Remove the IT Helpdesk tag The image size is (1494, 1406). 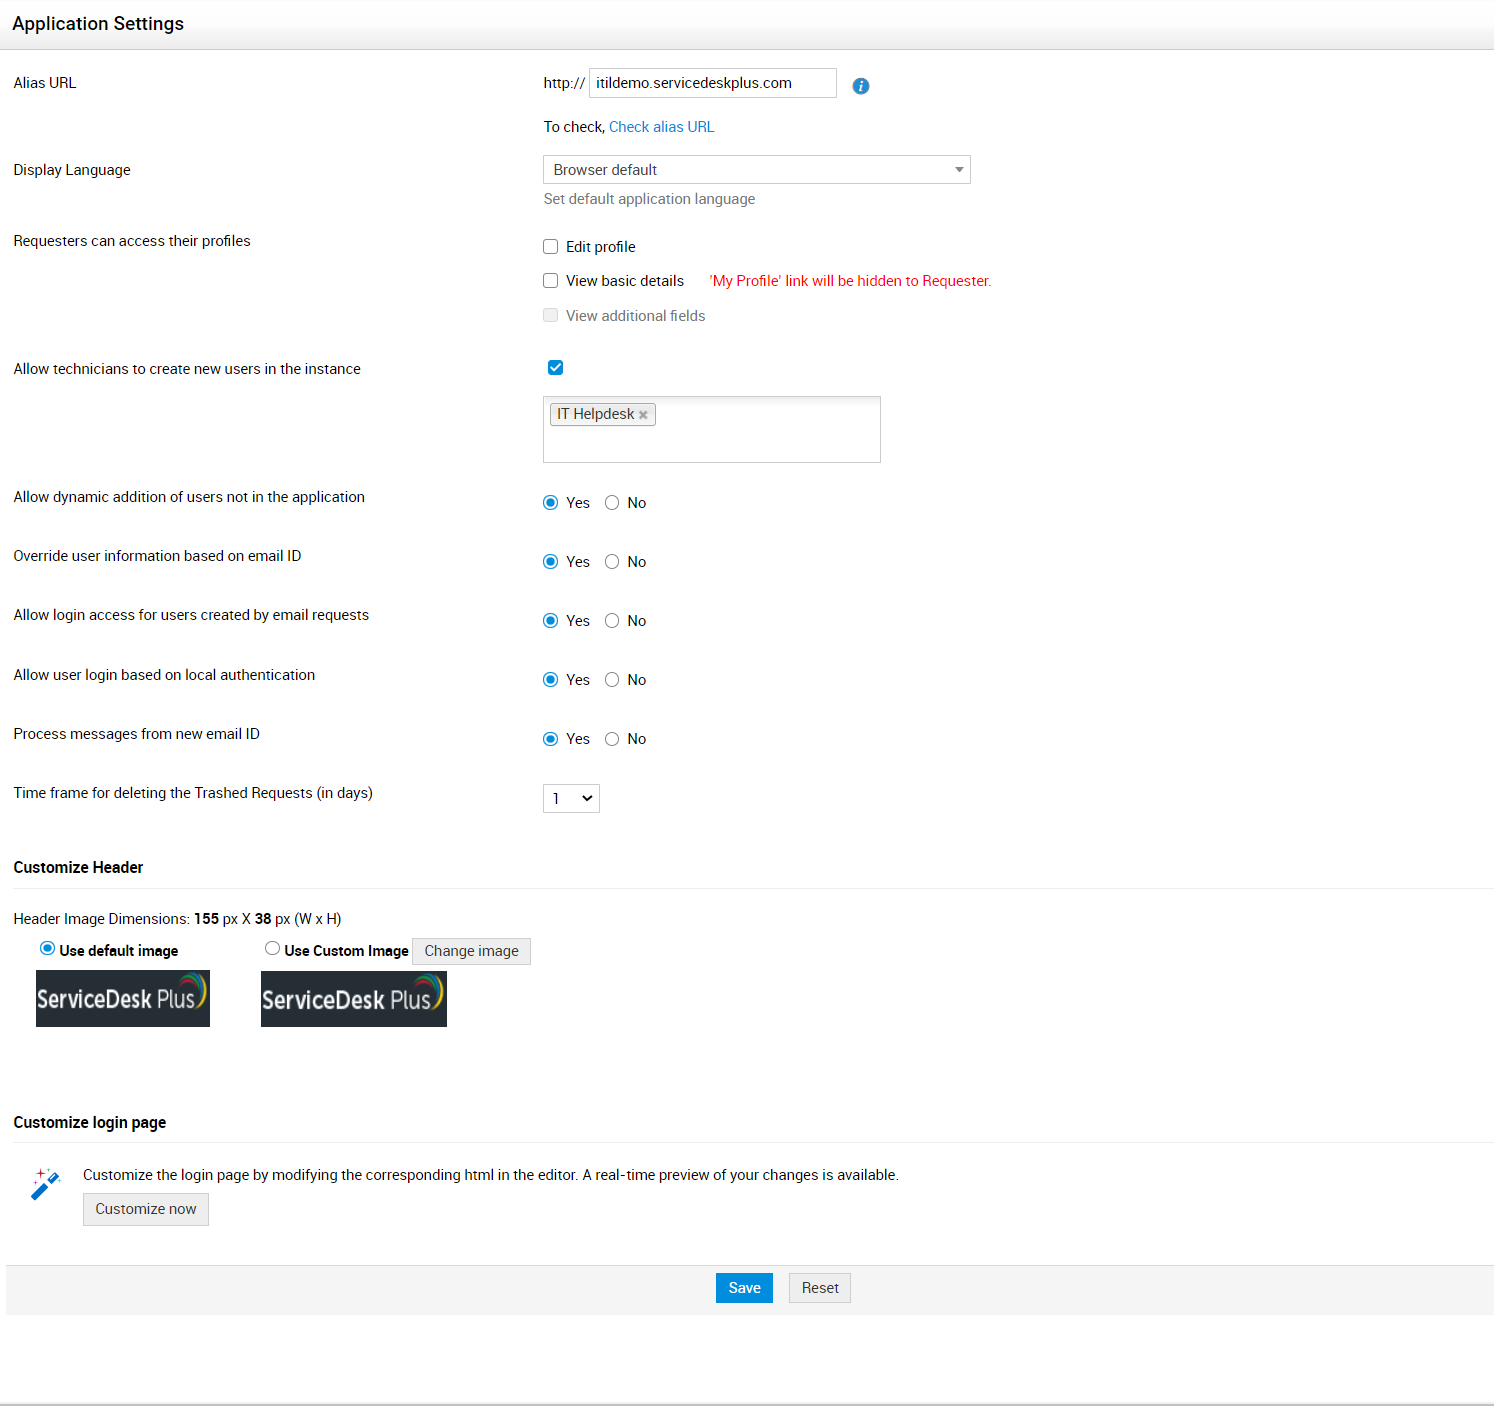pos(643,415)
